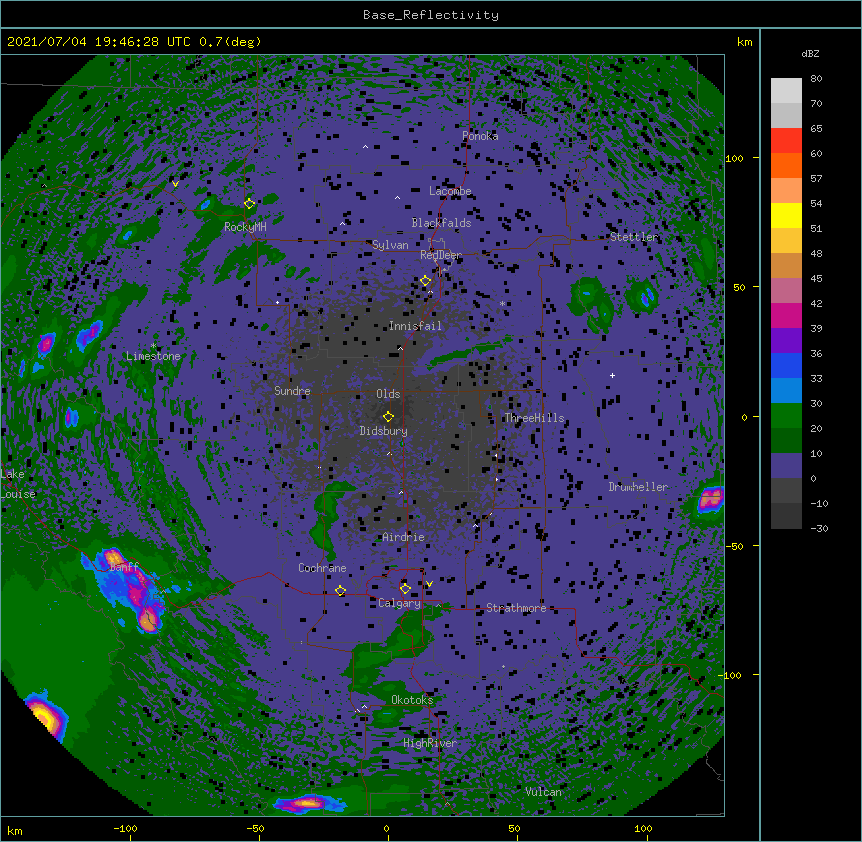Click the RockyMH label

click(245, 227)
